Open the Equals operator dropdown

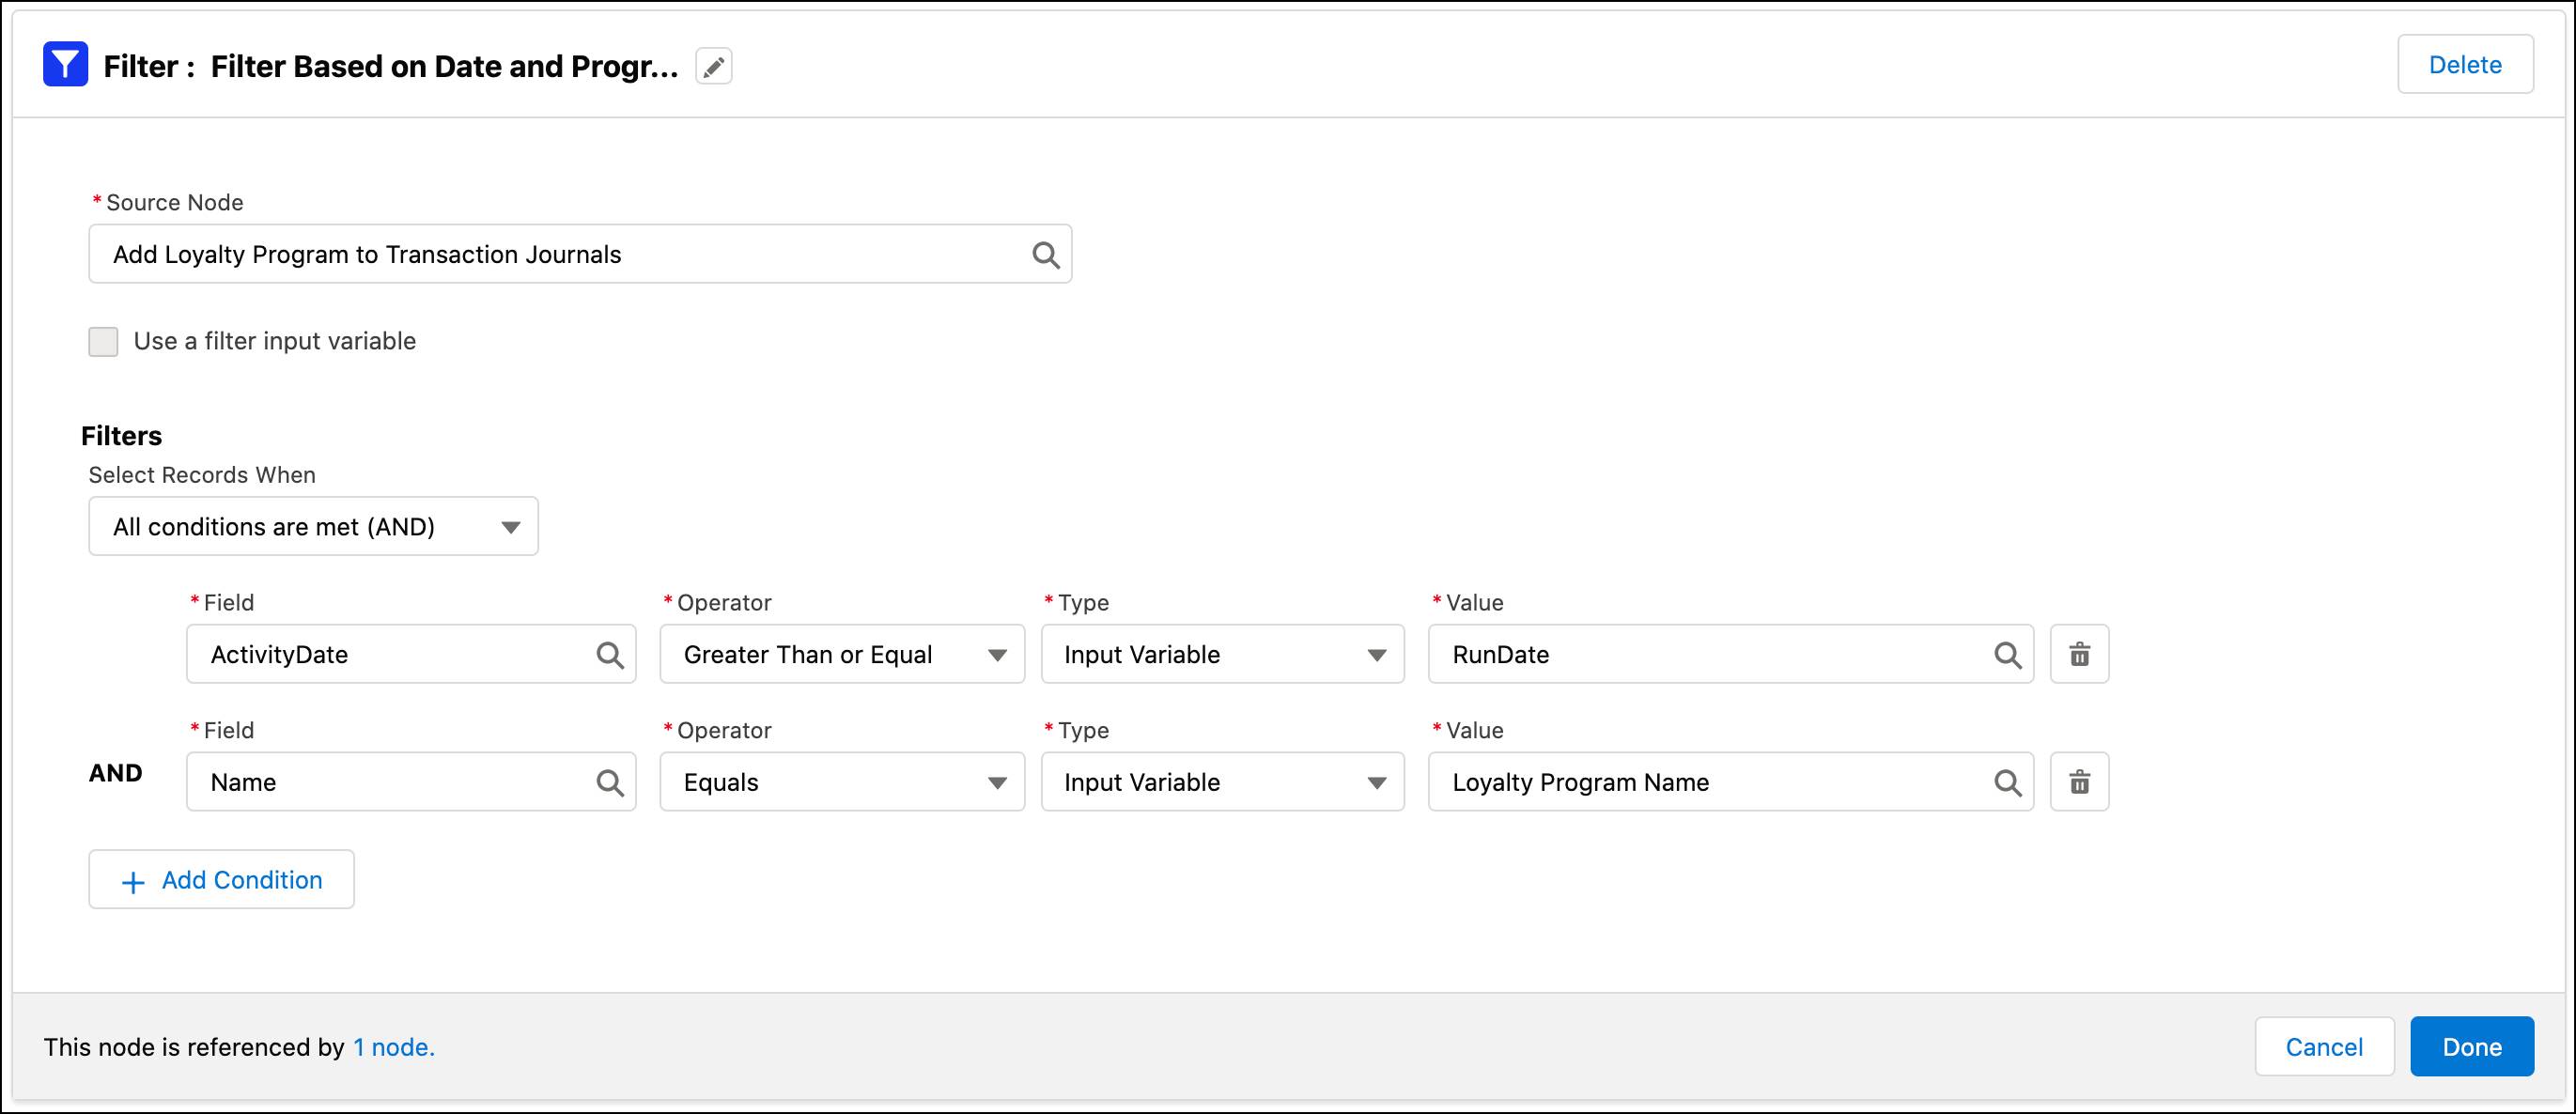[x=996, y=782]
